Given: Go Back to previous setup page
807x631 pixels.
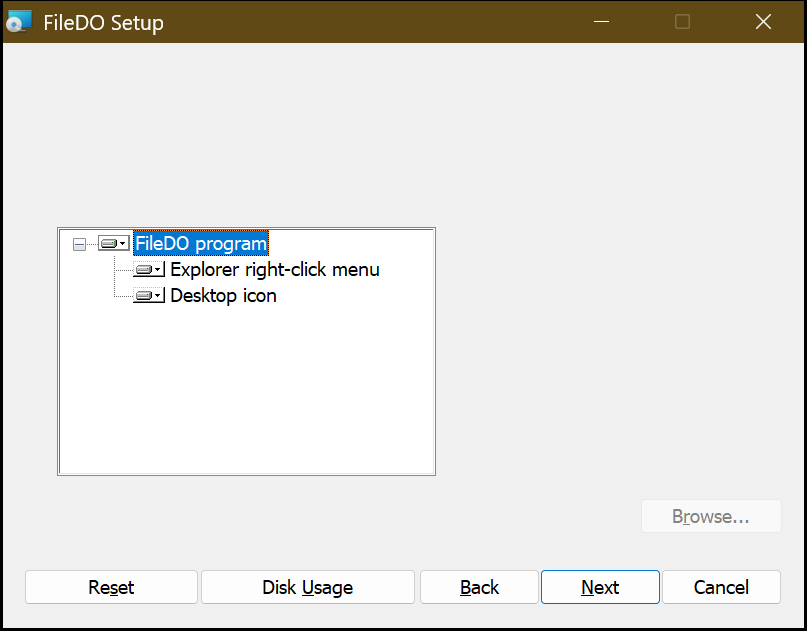Looking at the screenshot, I should tap(479, 587).
